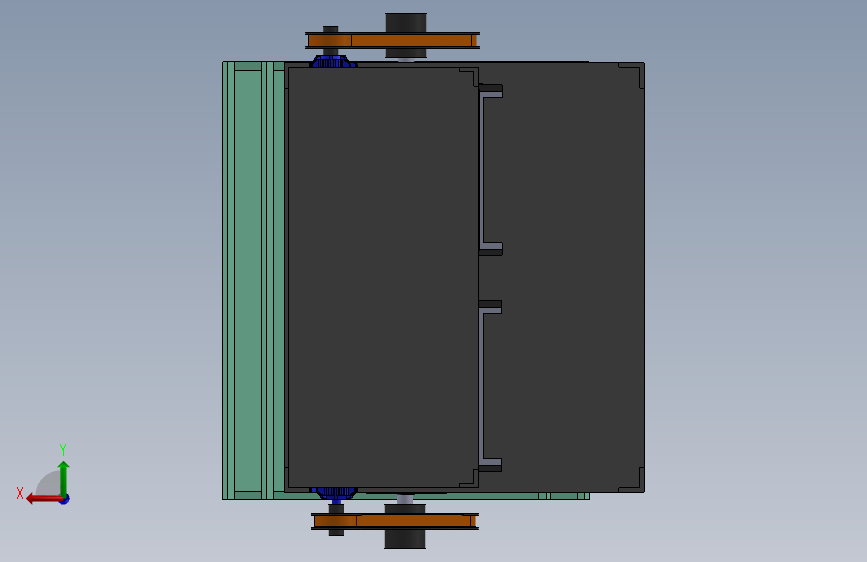Select the green frame panel on the left
Image resolution: width=867 pixels, height=562 pixels.
248,280
